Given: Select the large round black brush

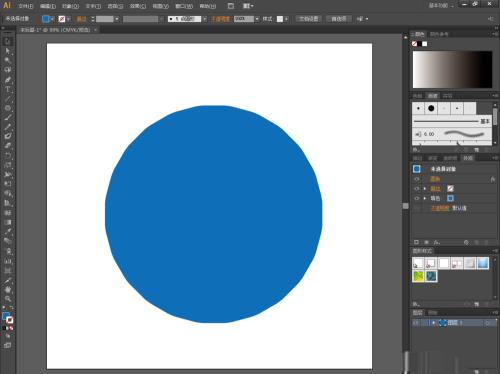Looking at the screenshot, I should (431, 108).
